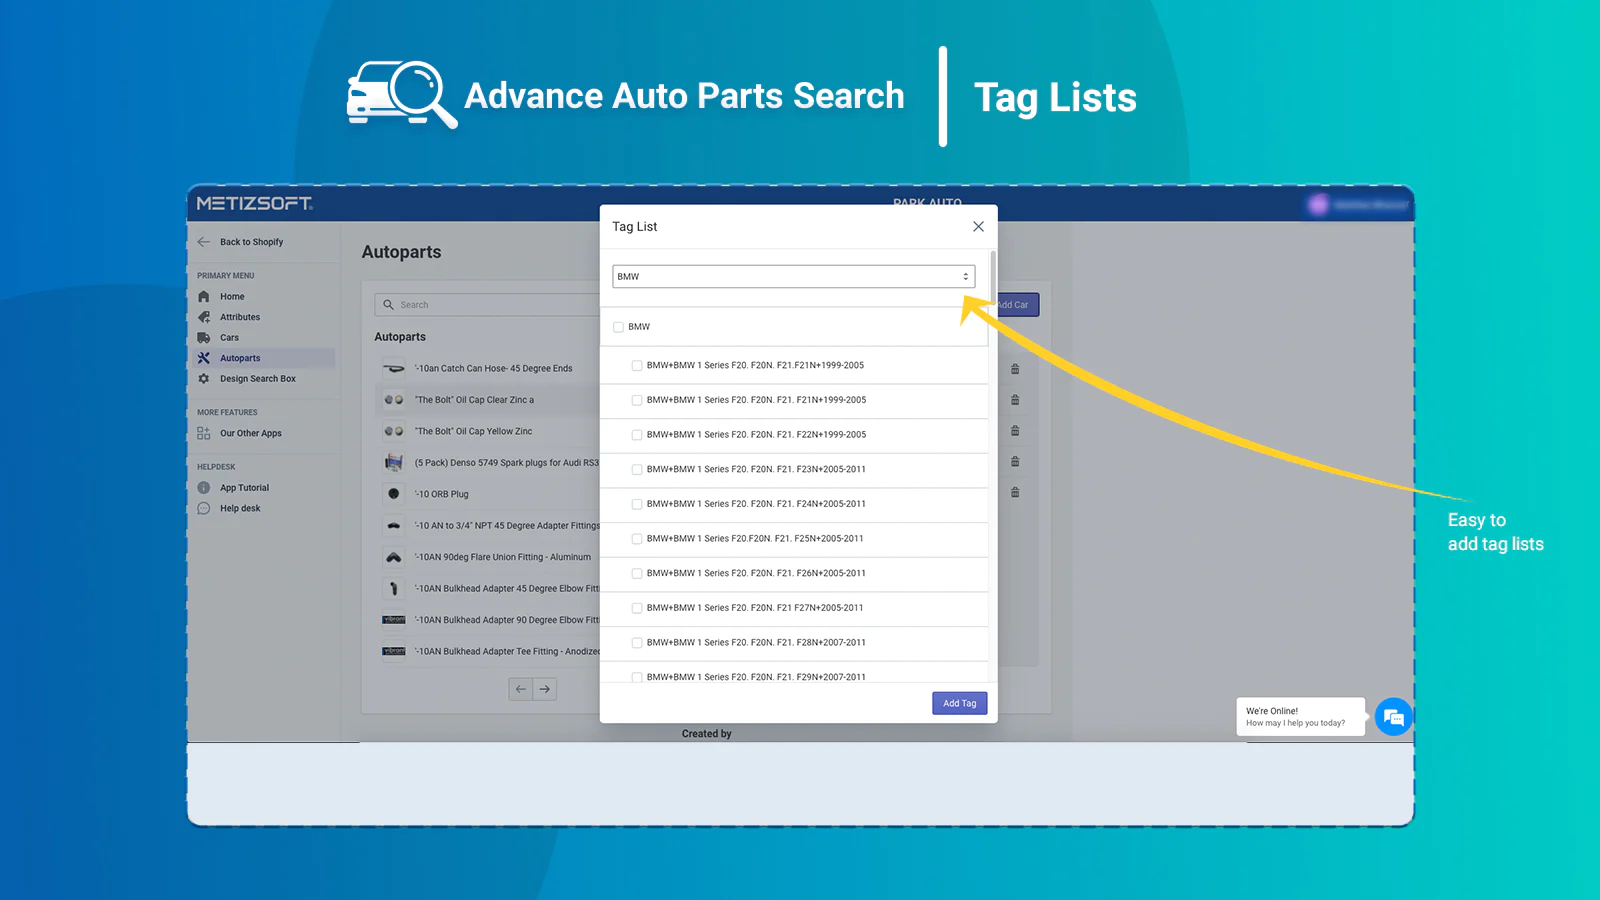Open the Oil Cap Clear Zinc thumbnail
This screenshot has height=900, width=1600.
pyautogui.click(x=394, y=400)
